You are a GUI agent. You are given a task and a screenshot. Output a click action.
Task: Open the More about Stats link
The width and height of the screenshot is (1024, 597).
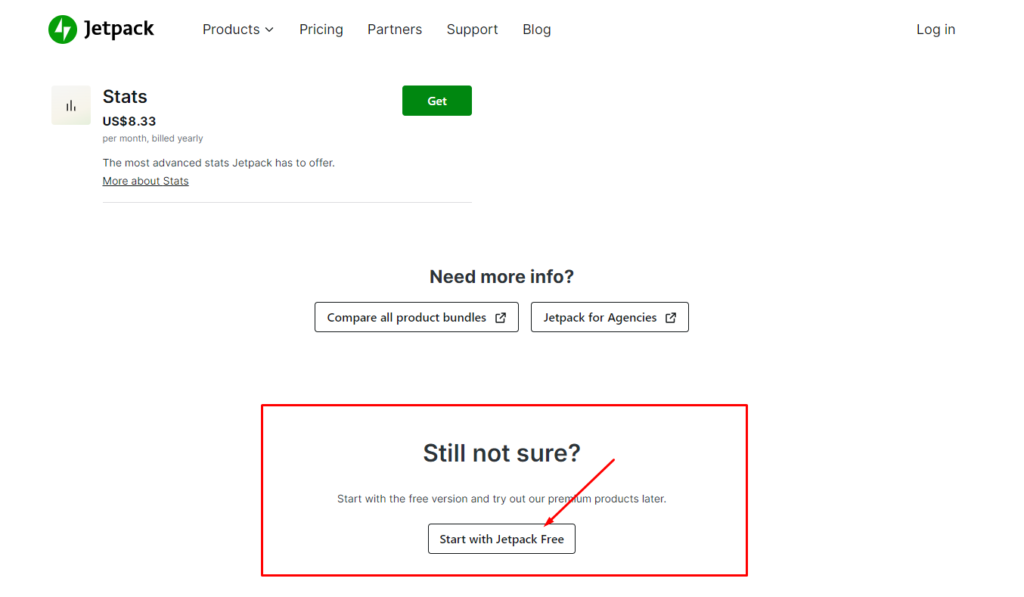tap(146, 181)
